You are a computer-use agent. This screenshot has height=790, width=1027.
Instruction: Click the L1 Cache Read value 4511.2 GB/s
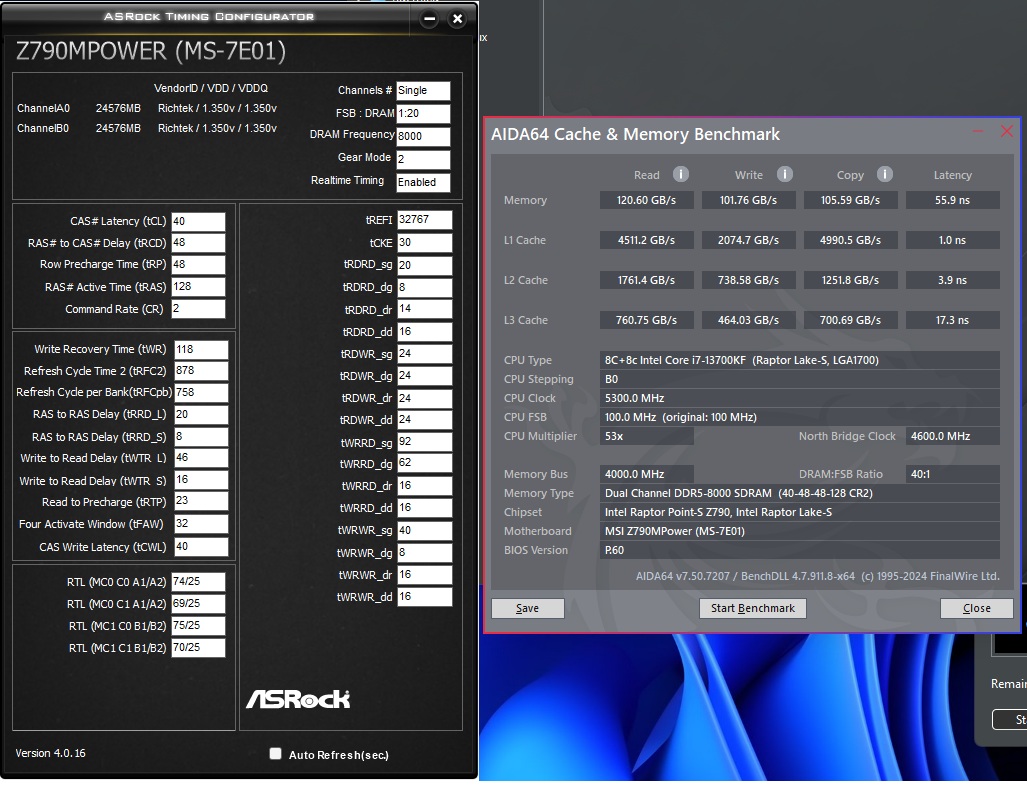coord(646,240)
